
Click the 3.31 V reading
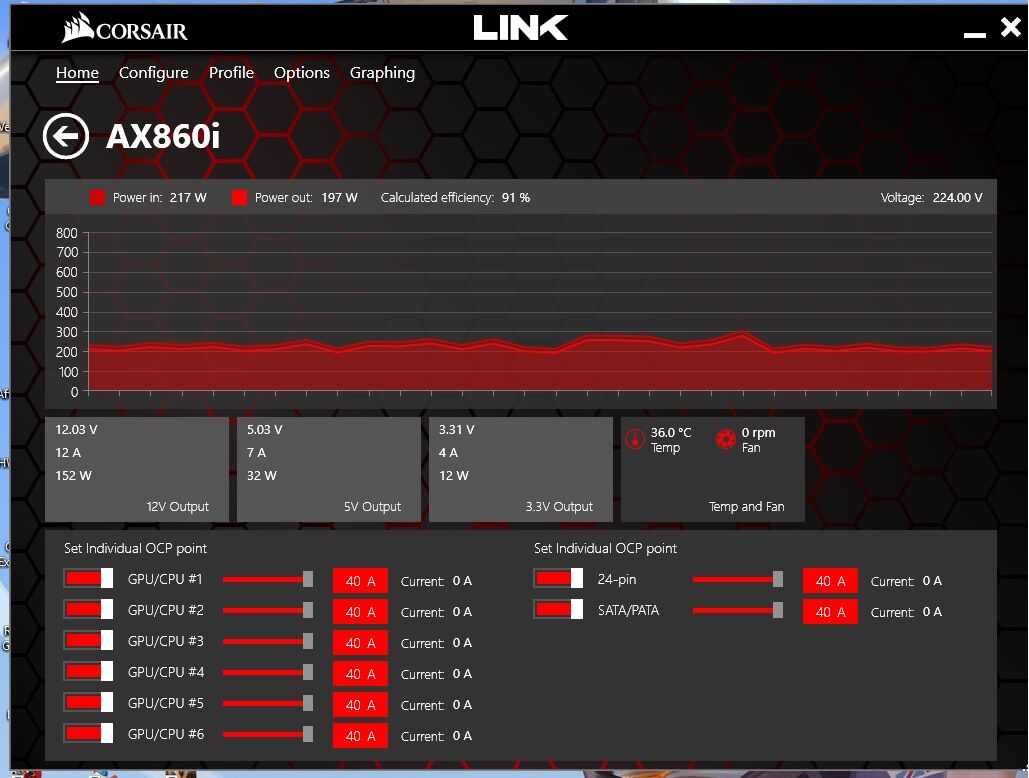click(457, 430)
